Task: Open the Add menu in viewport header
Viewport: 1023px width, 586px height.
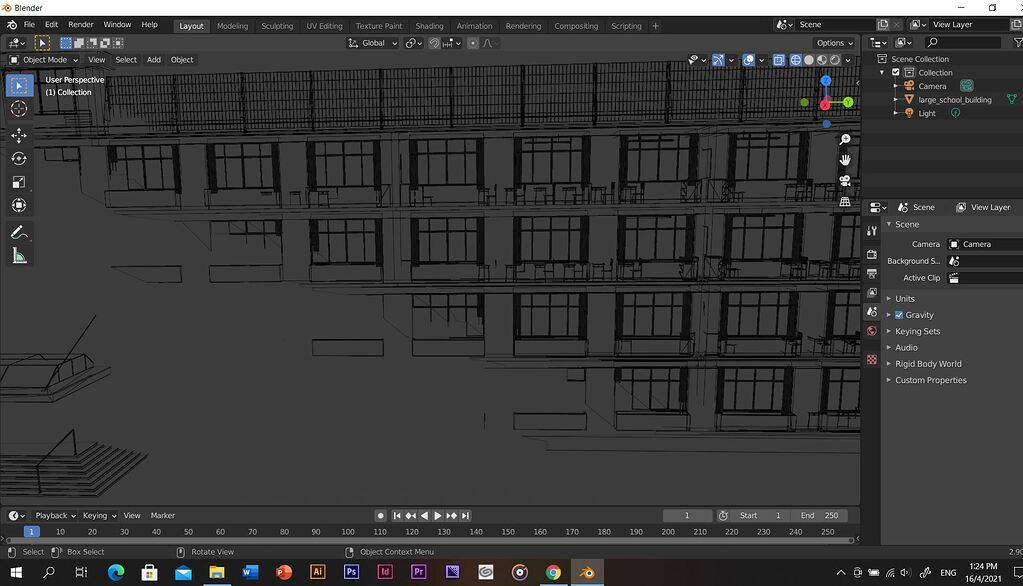Action: pyautogui.click(x=154, y=59)
